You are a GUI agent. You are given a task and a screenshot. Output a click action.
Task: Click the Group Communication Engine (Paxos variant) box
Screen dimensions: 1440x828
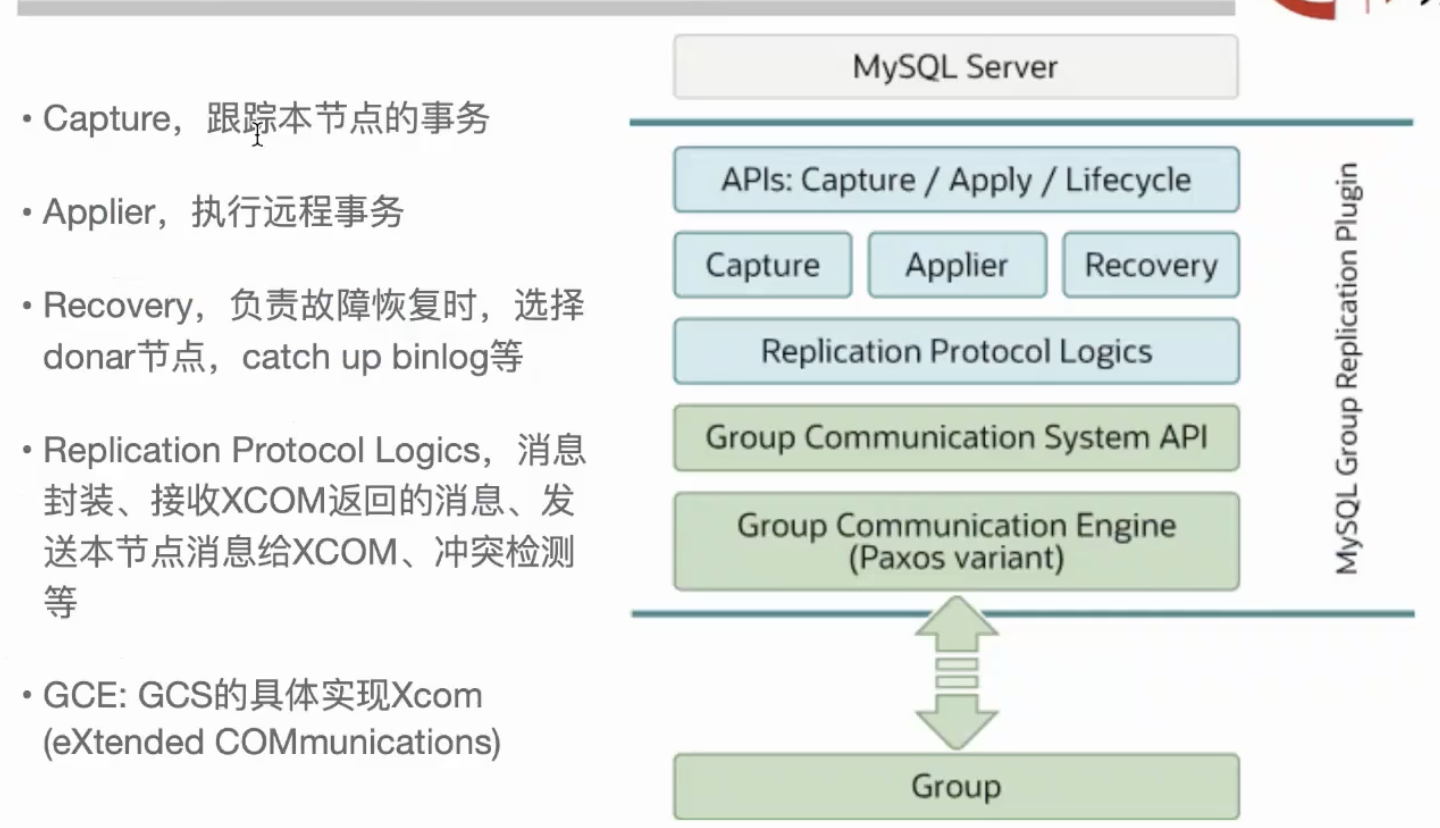[956, 541]
